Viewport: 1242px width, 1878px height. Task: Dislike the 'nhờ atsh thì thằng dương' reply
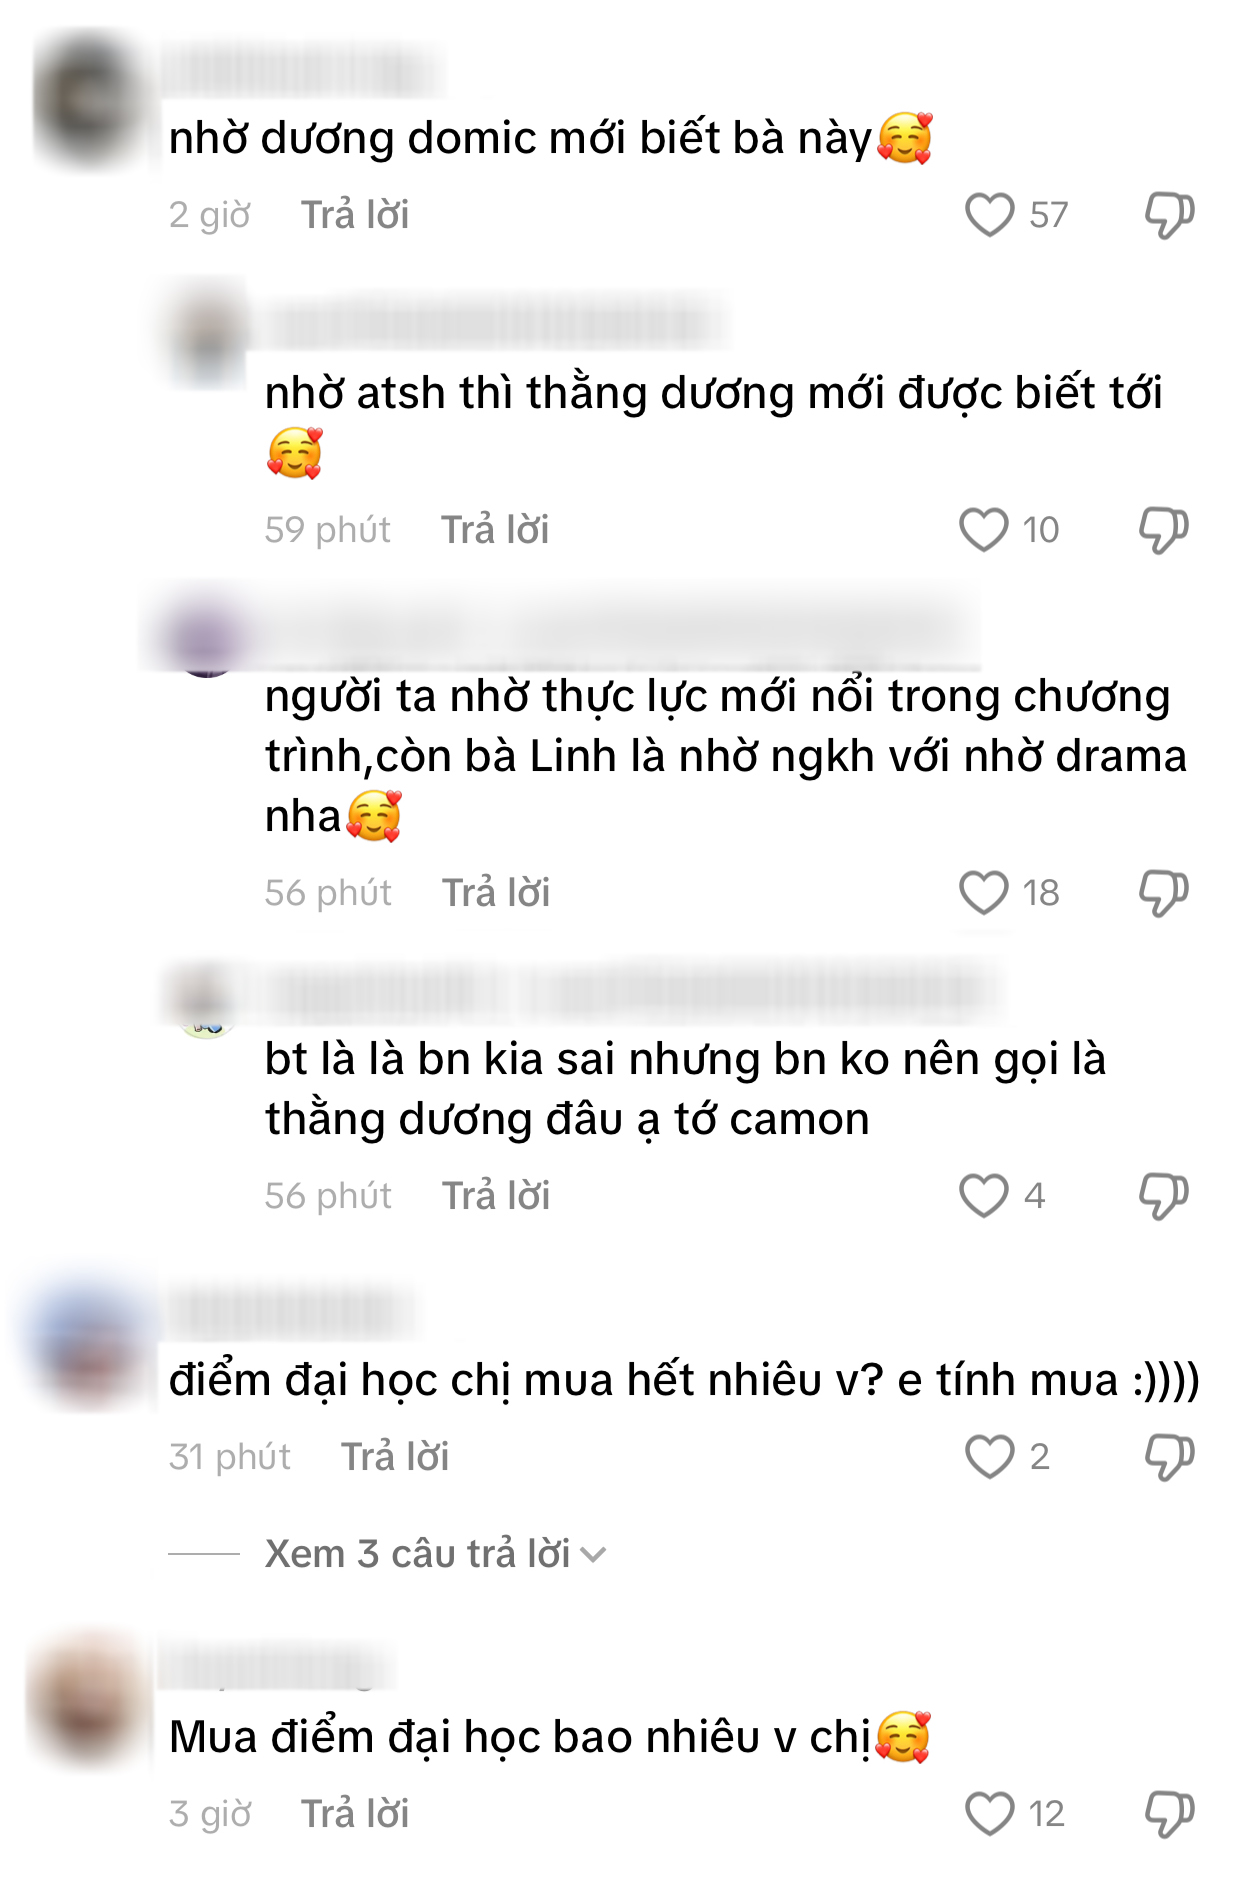(x=1163, y=530)
